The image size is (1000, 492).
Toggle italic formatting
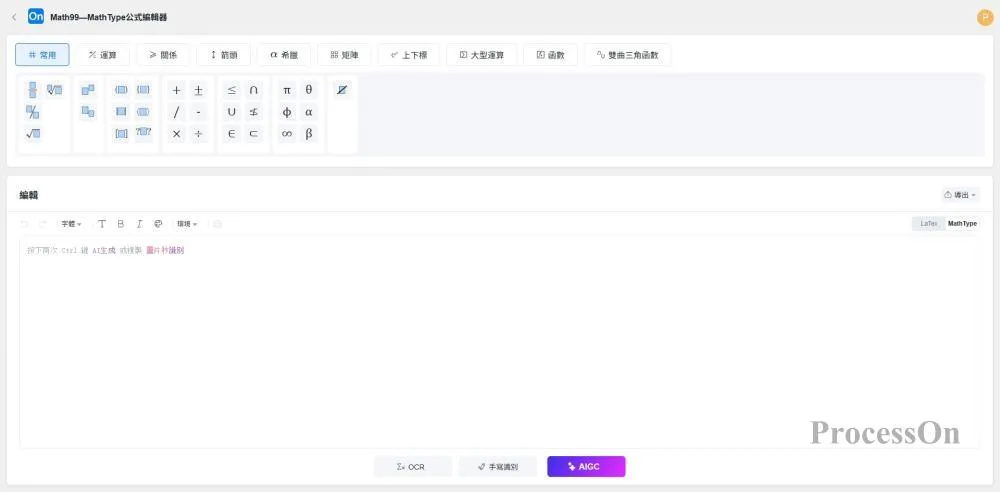pos(139,224)
